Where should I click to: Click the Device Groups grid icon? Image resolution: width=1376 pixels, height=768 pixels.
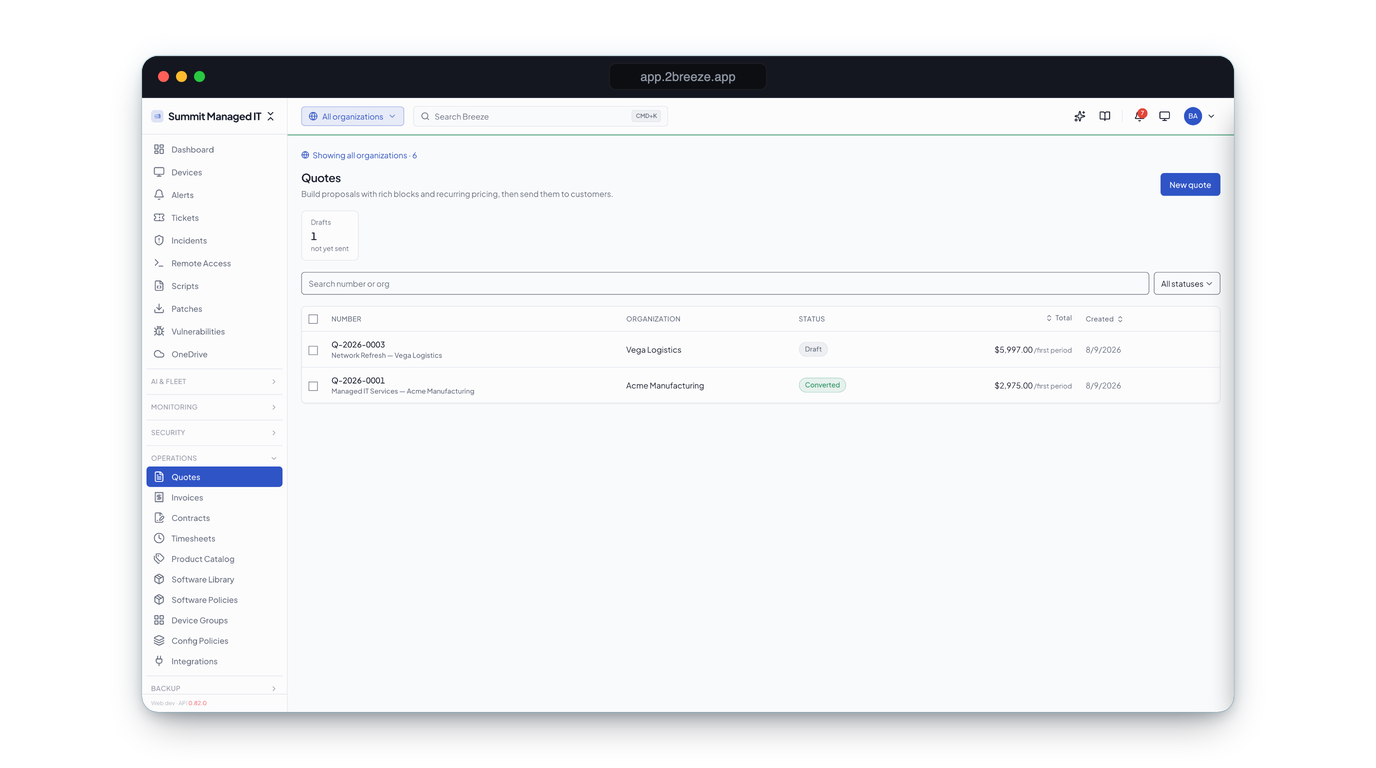click(159, 620)
